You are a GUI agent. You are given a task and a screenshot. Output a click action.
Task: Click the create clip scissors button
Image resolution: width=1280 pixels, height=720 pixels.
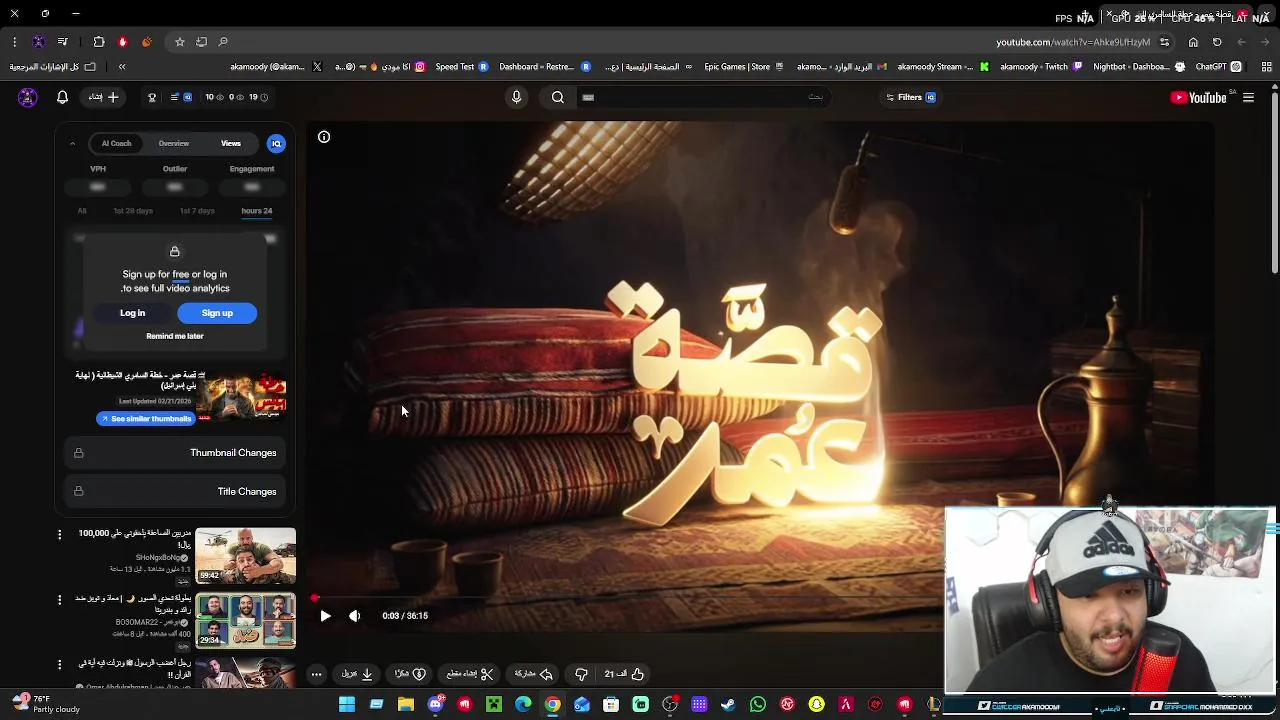(470, 674)
